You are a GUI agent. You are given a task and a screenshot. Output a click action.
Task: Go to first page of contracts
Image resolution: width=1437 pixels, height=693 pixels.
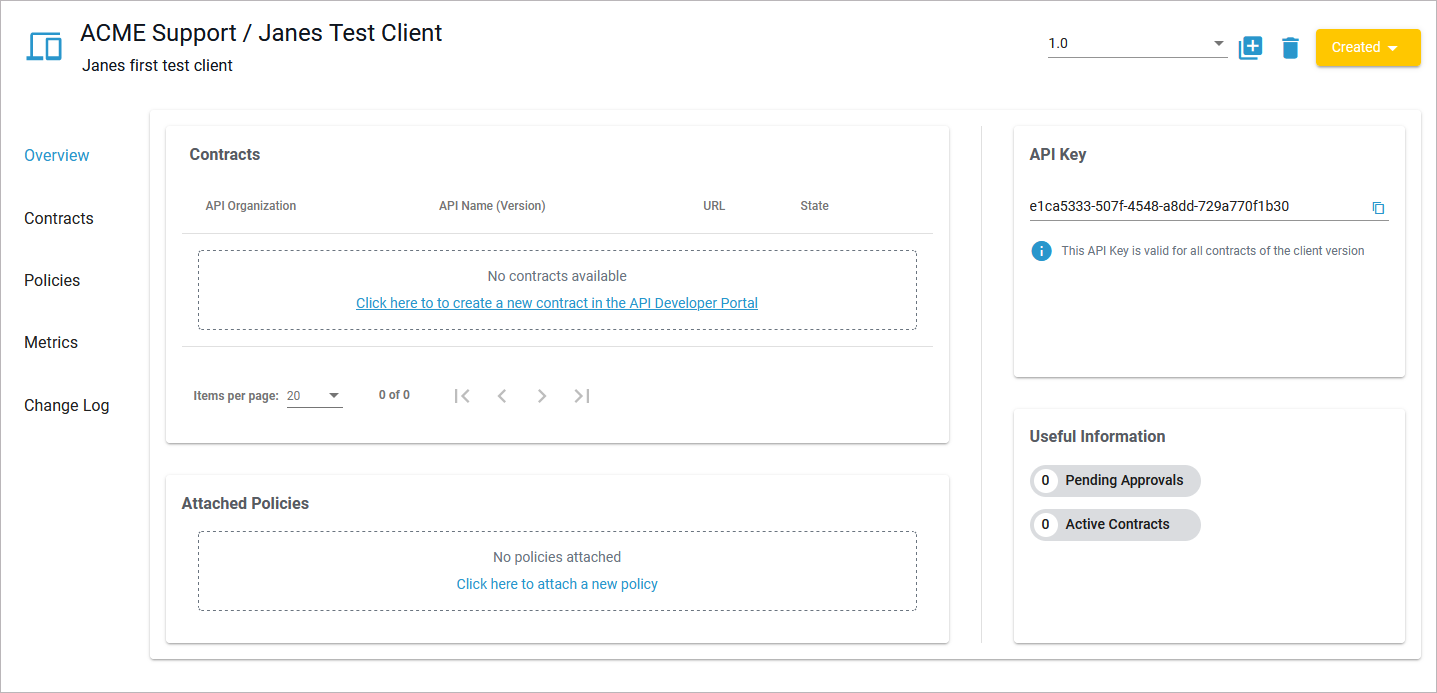tap(462, 395)
